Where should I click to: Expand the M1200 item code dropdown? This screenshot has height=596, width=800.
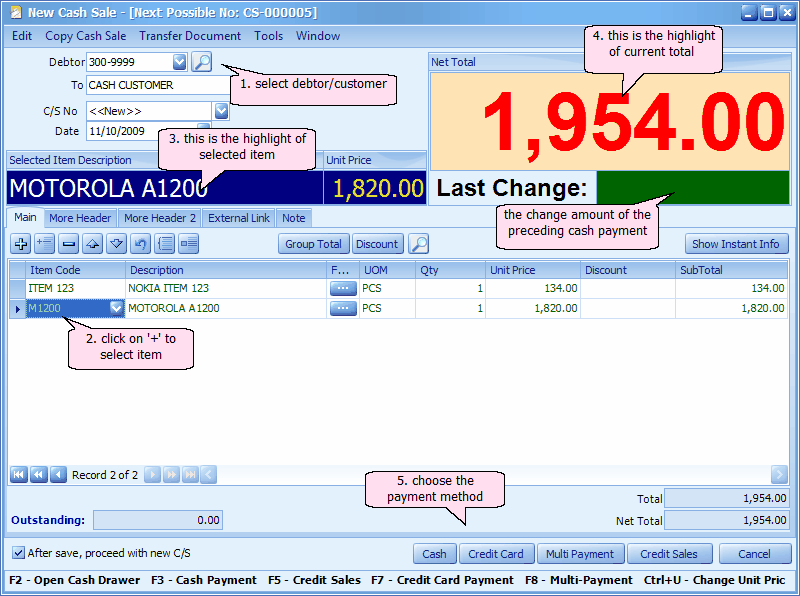point(117,308)
